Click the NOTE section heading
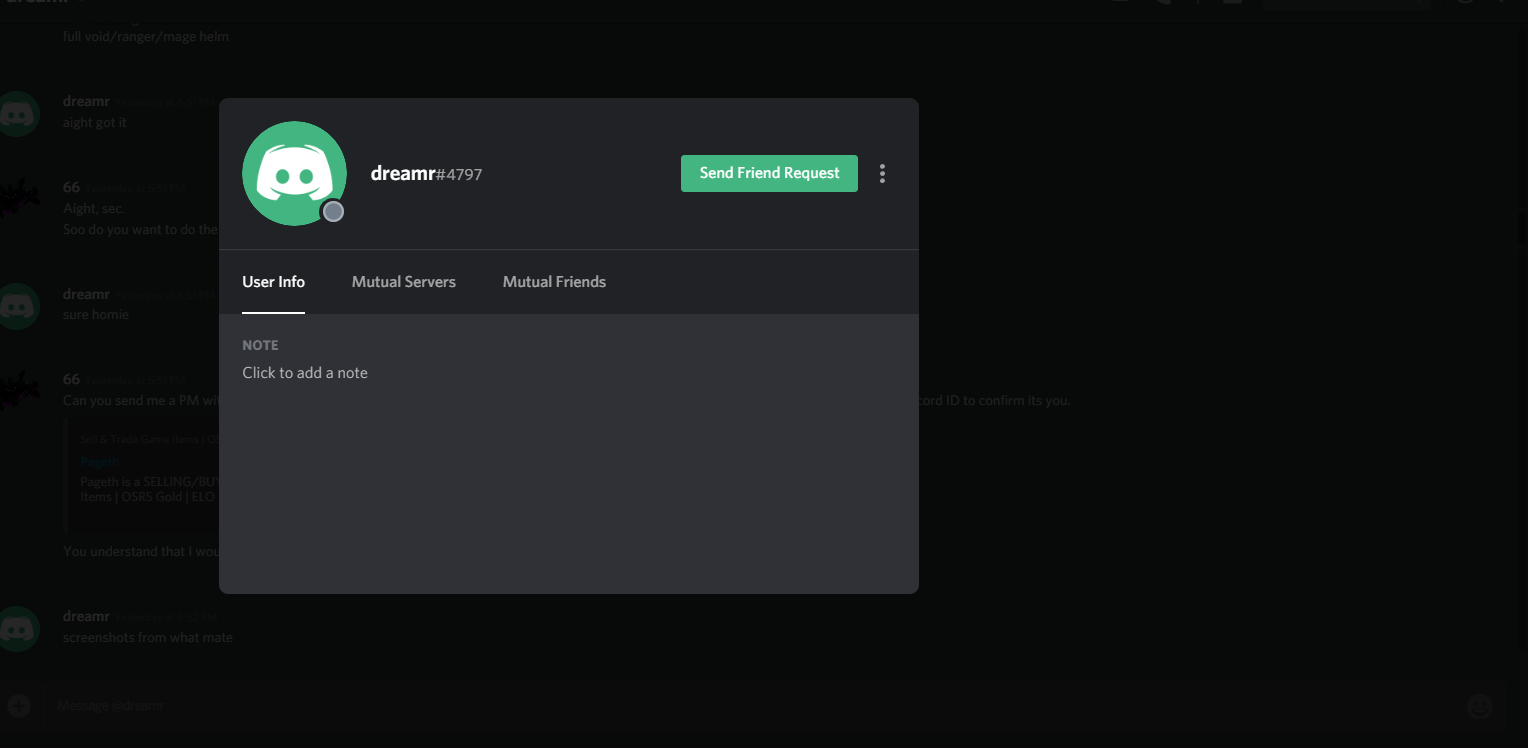 260,345
